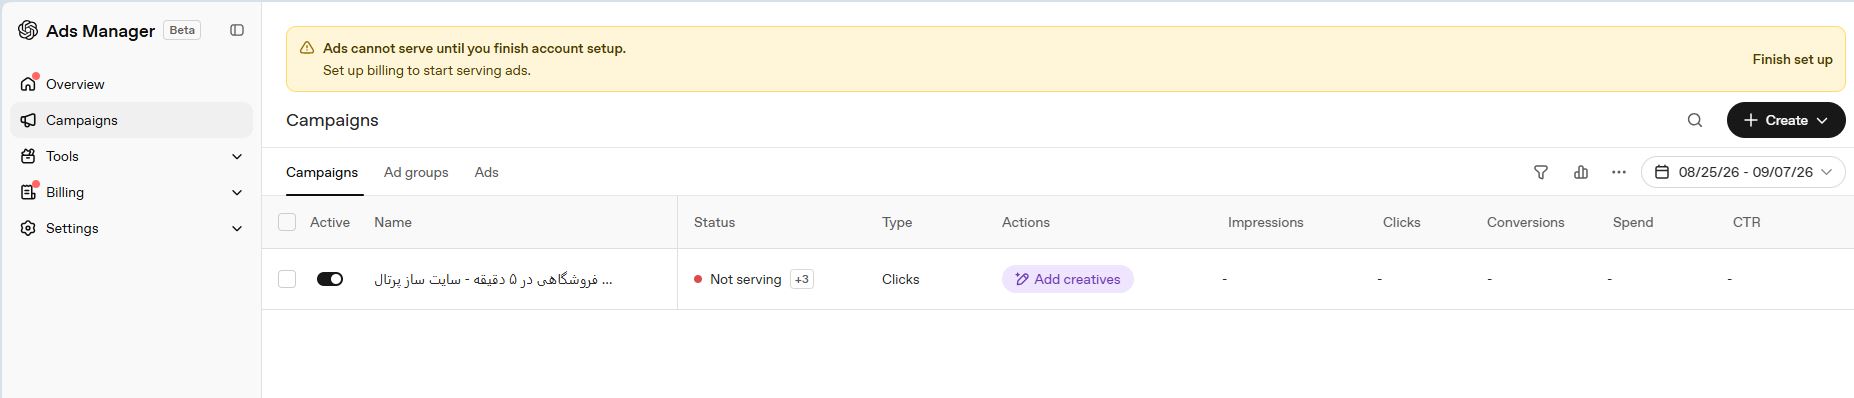
Task: Open the Create dropdown arrow
Action: (1822, 120)
